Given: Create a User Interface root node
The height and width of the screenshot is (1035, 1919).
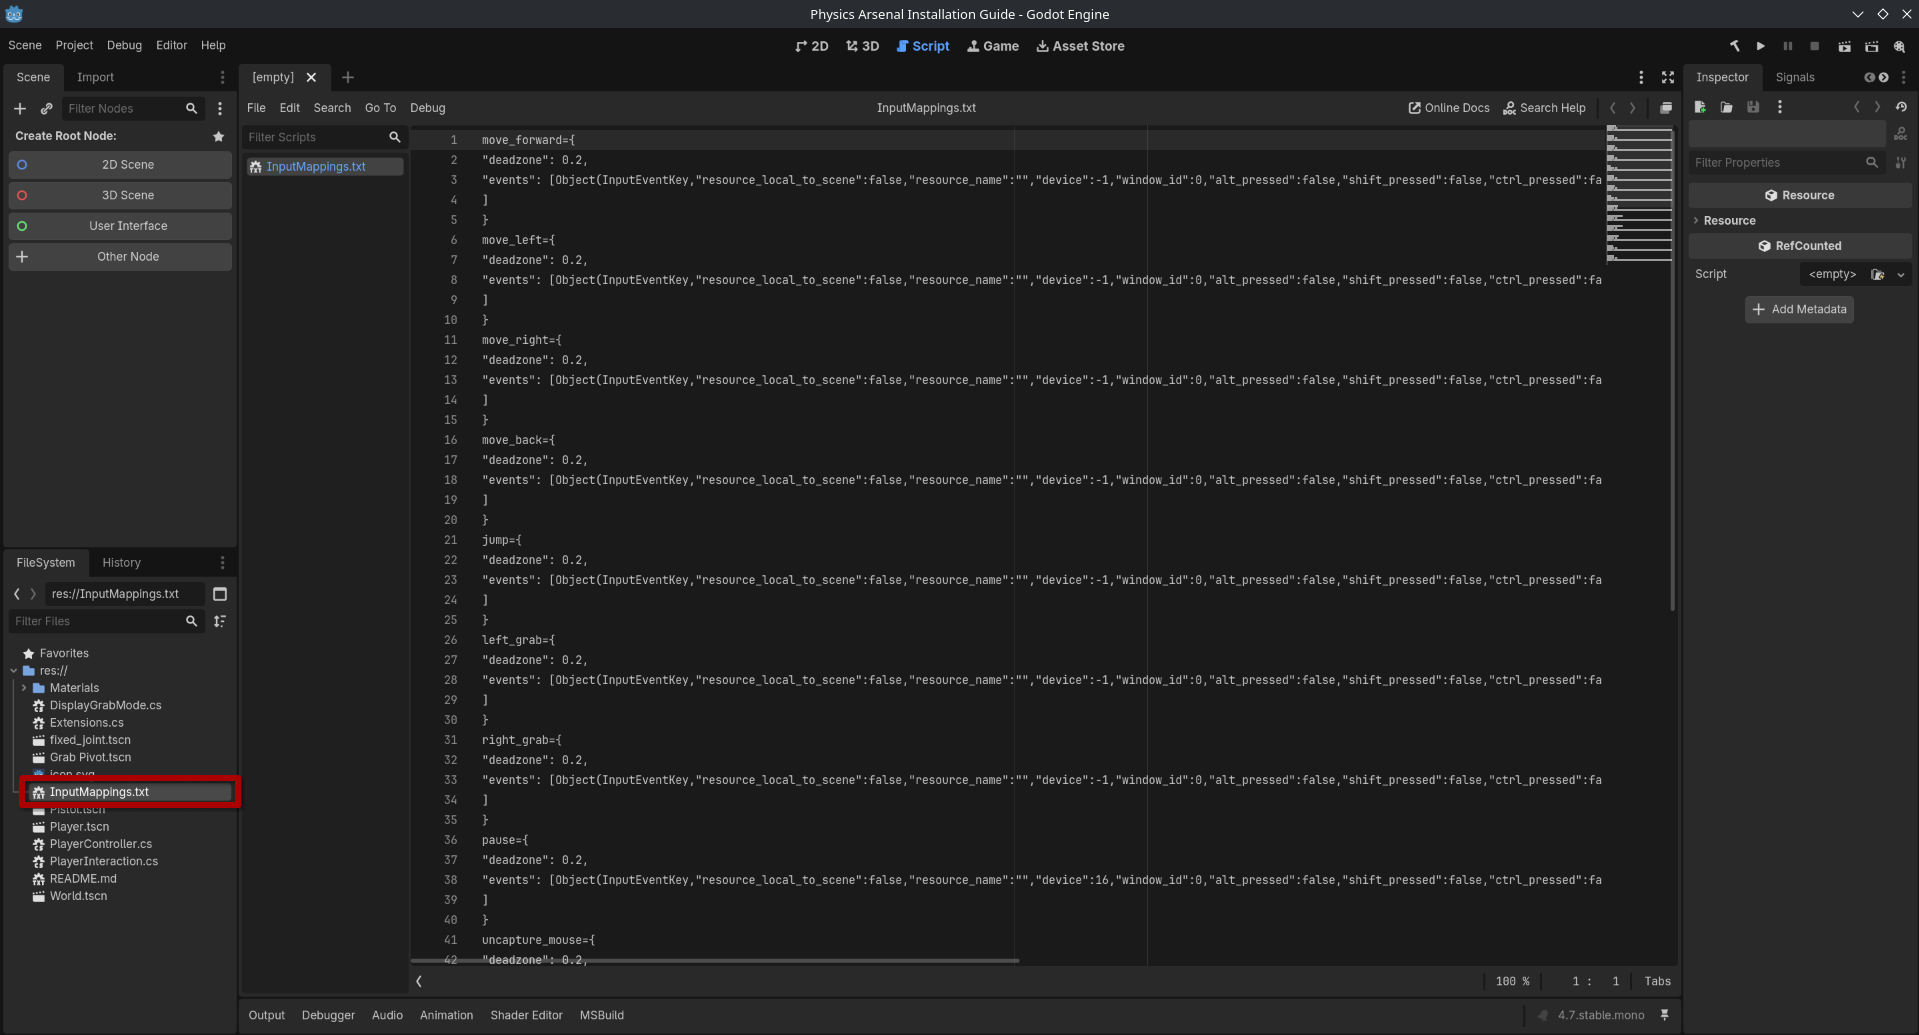Looking at the screenshot, I should 120,226.
